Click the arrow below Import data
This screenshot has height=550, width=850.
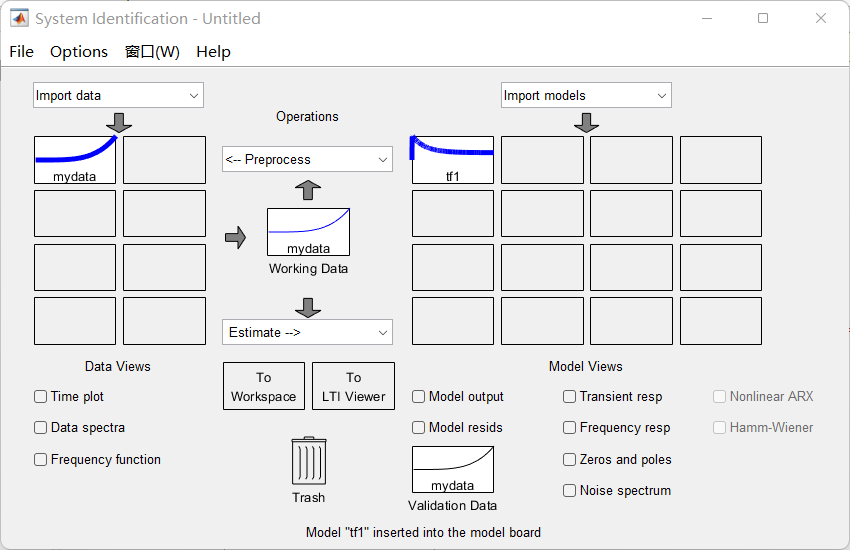click(119, 123)
